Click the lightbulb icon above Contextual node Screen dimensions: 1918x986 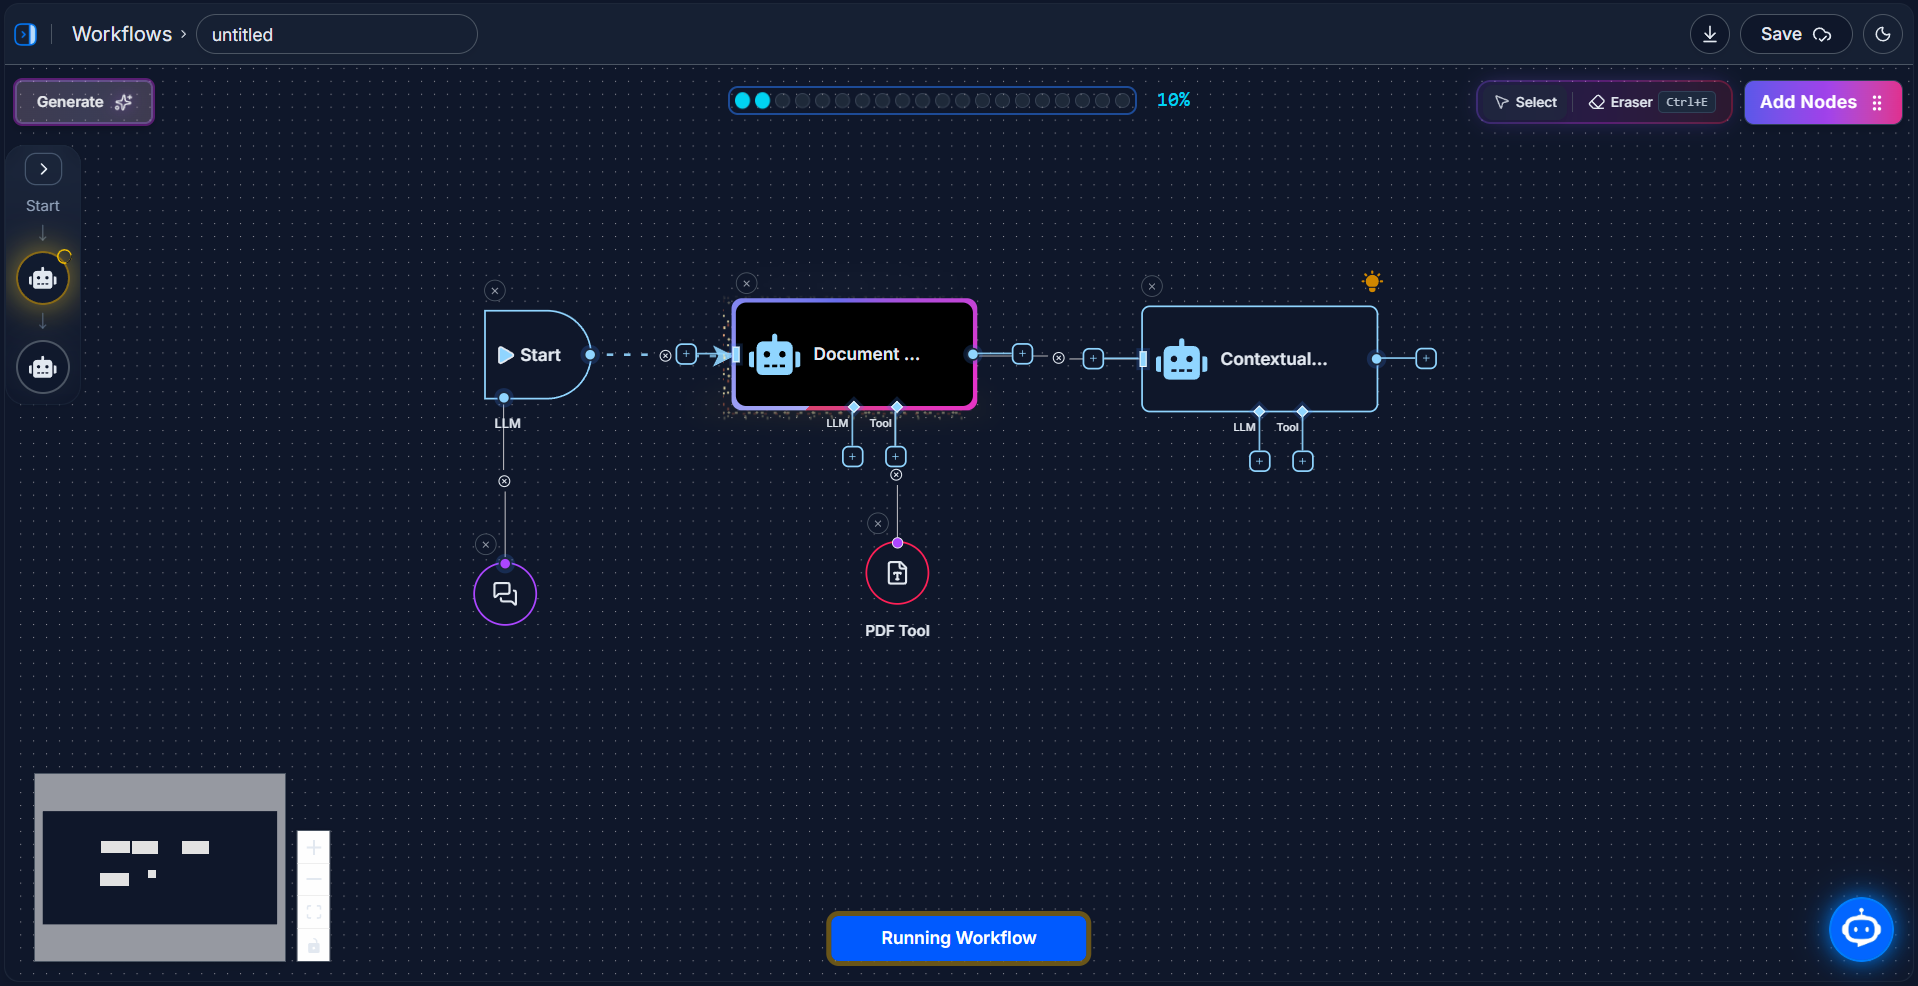(1372, 282)
